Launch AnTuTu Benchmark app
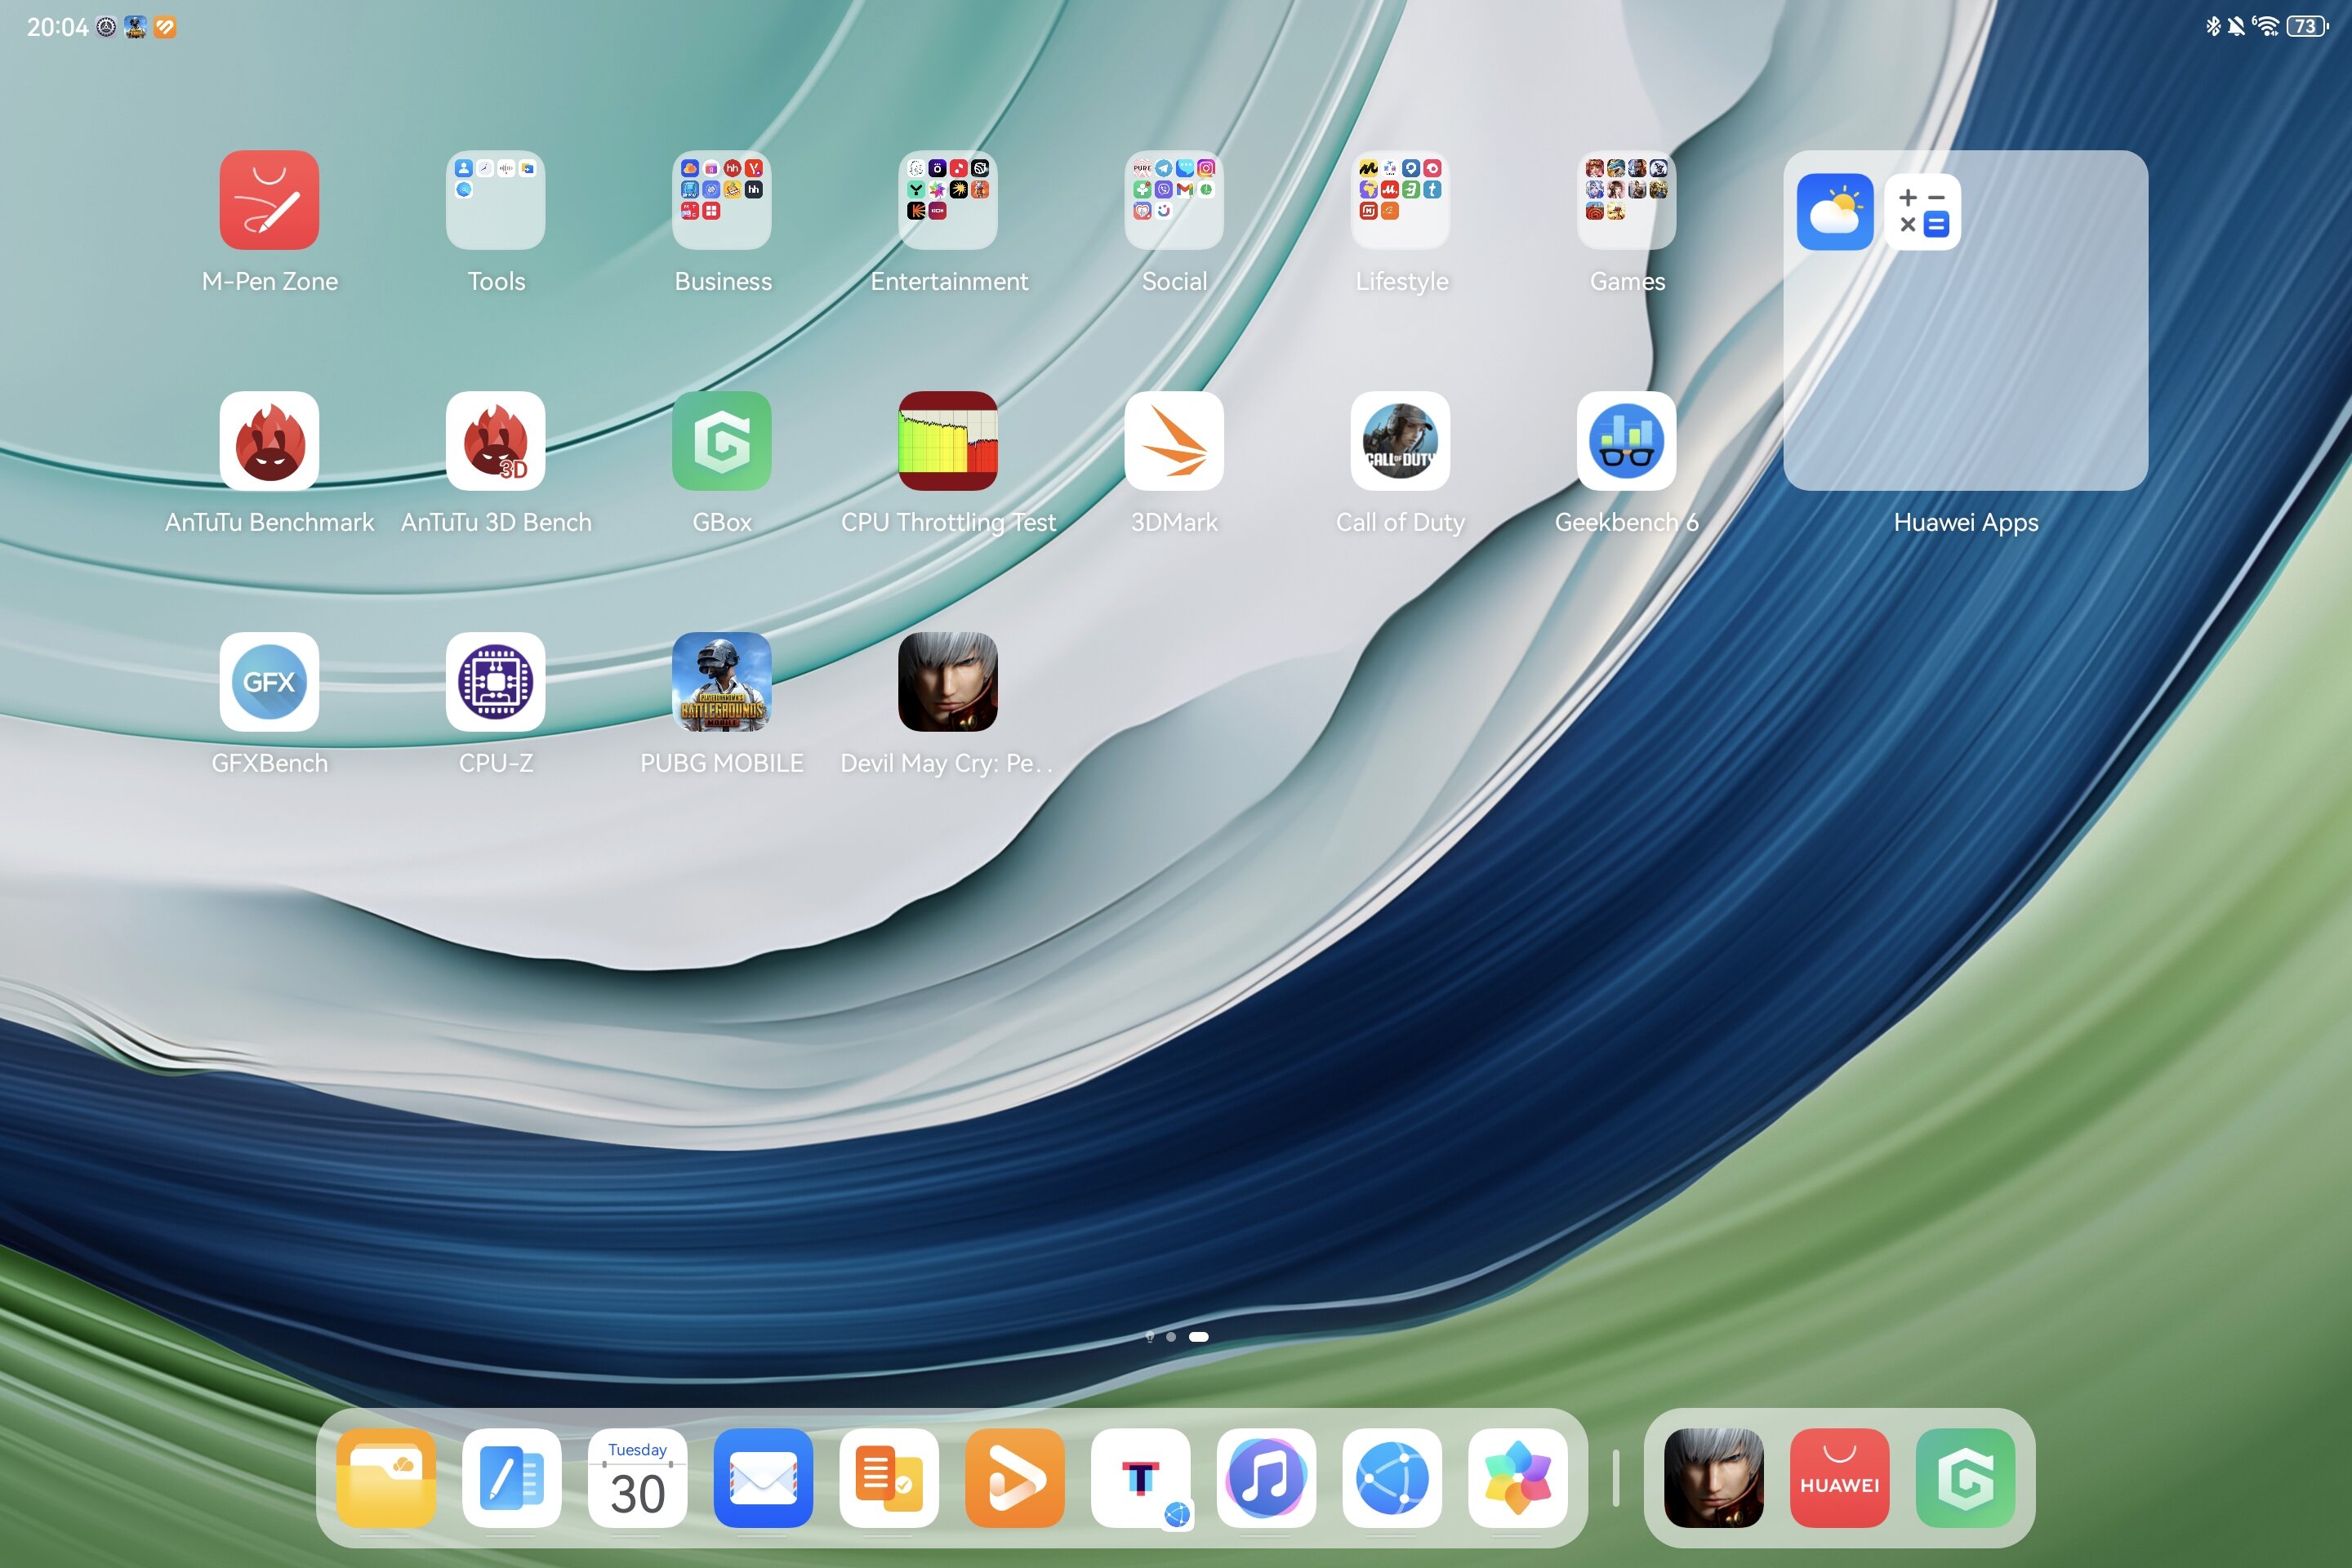 pos(269,441)
